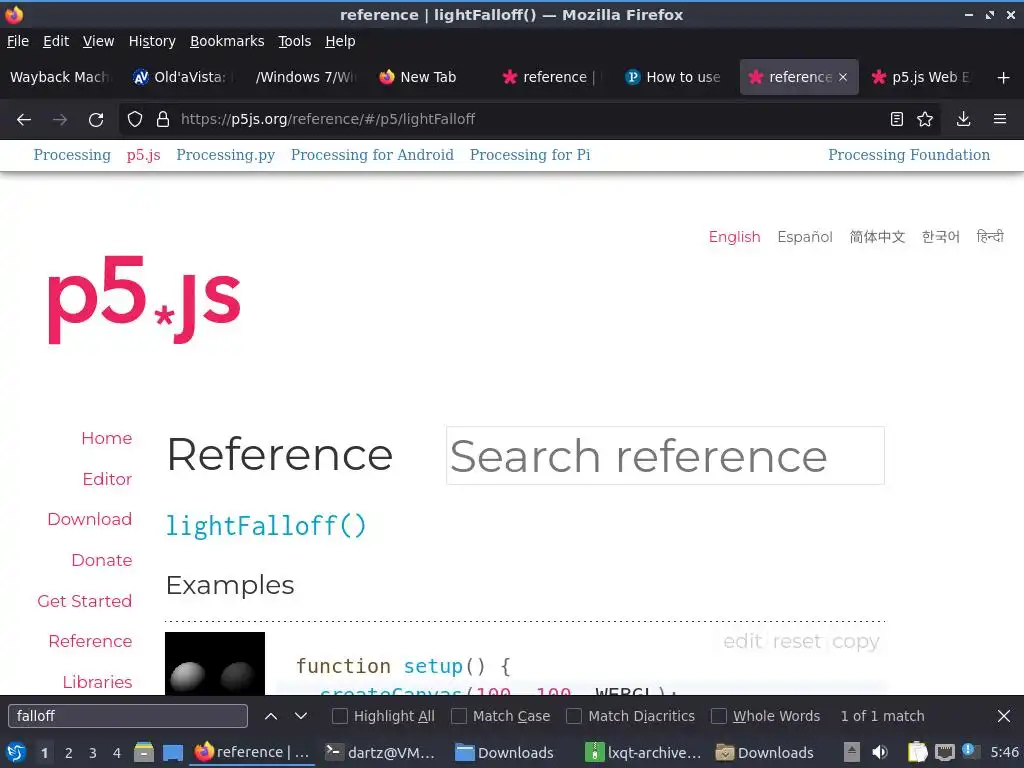Switch to How to use tab
Screen dimensions: 1024x768
[x=674, y=77]
